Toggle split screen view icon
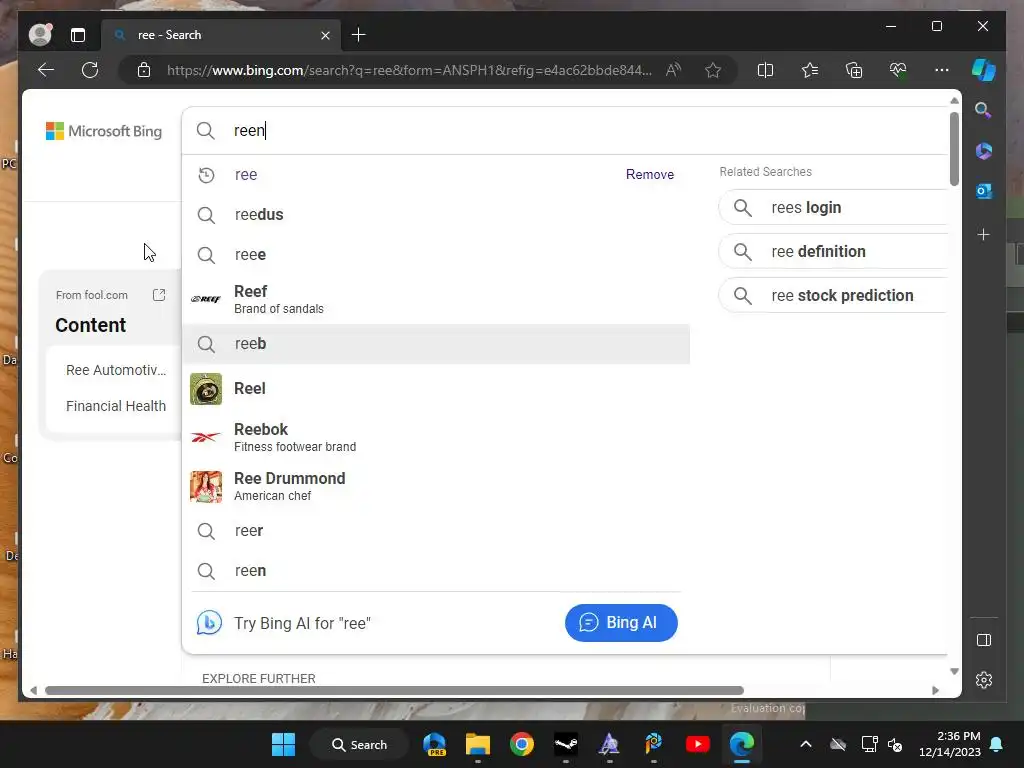The image size is (1024, 768). click(765, 70)
